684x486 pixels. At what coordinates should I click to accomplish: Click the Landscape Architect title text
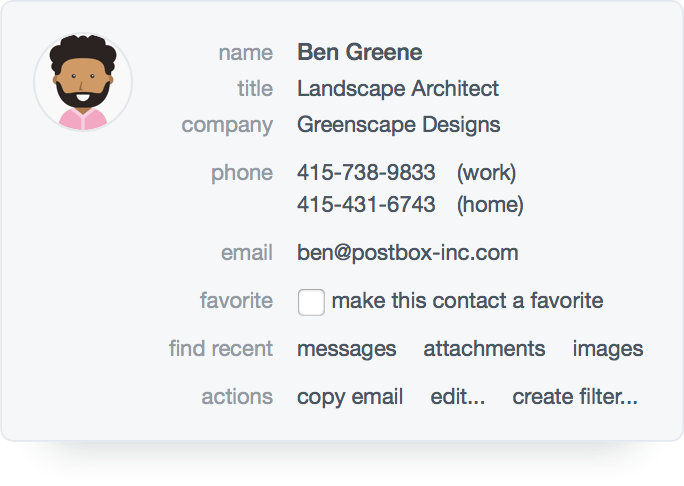398,89
